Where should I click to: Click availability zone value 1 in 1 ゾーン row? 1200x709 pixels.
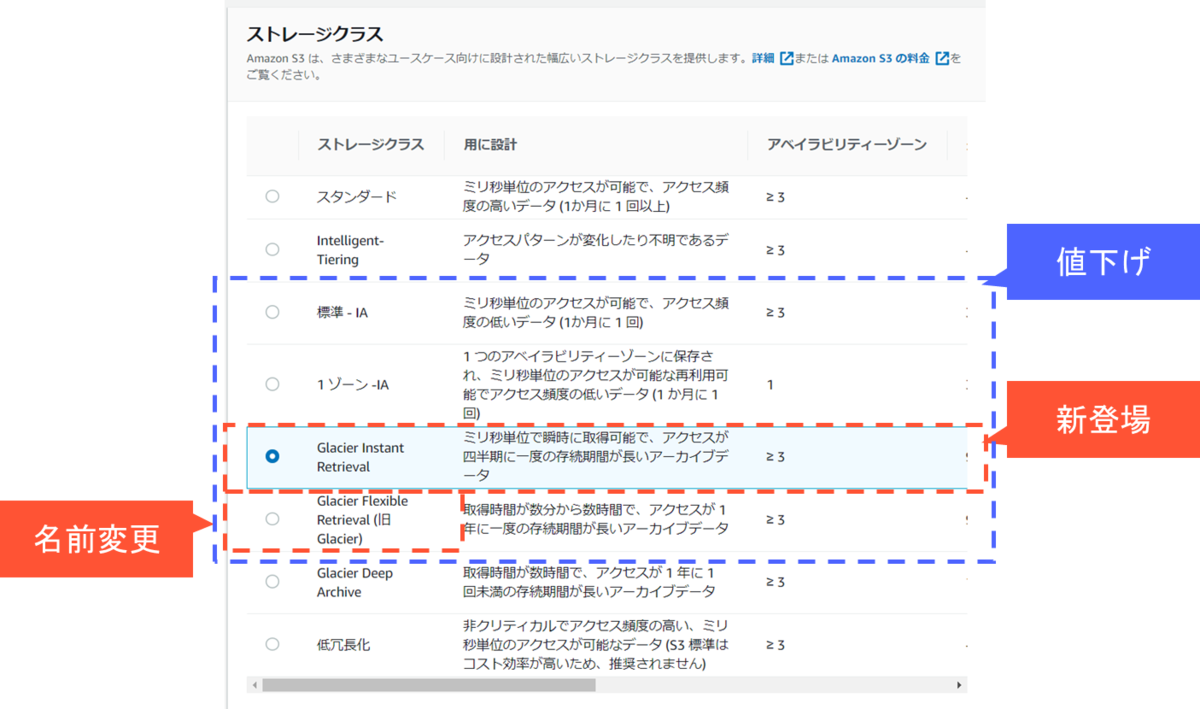770,384
